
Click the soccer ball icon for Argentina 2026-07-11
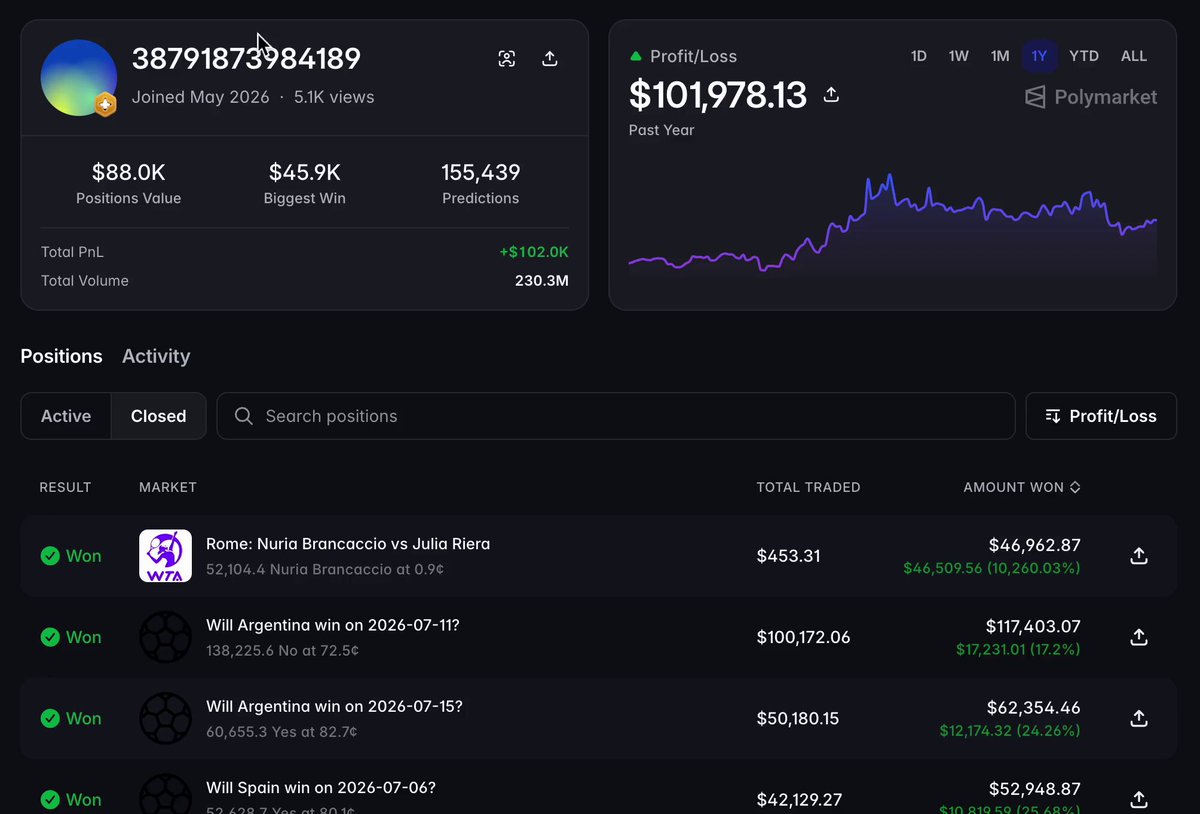165,637
